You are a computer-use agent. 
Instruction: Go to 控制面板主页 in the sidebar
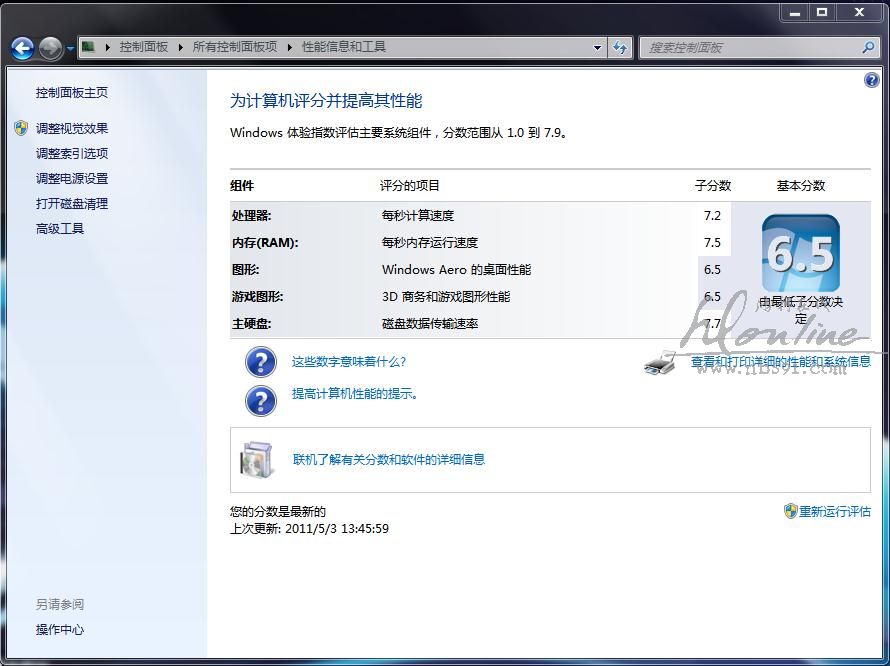coord(72,93)
